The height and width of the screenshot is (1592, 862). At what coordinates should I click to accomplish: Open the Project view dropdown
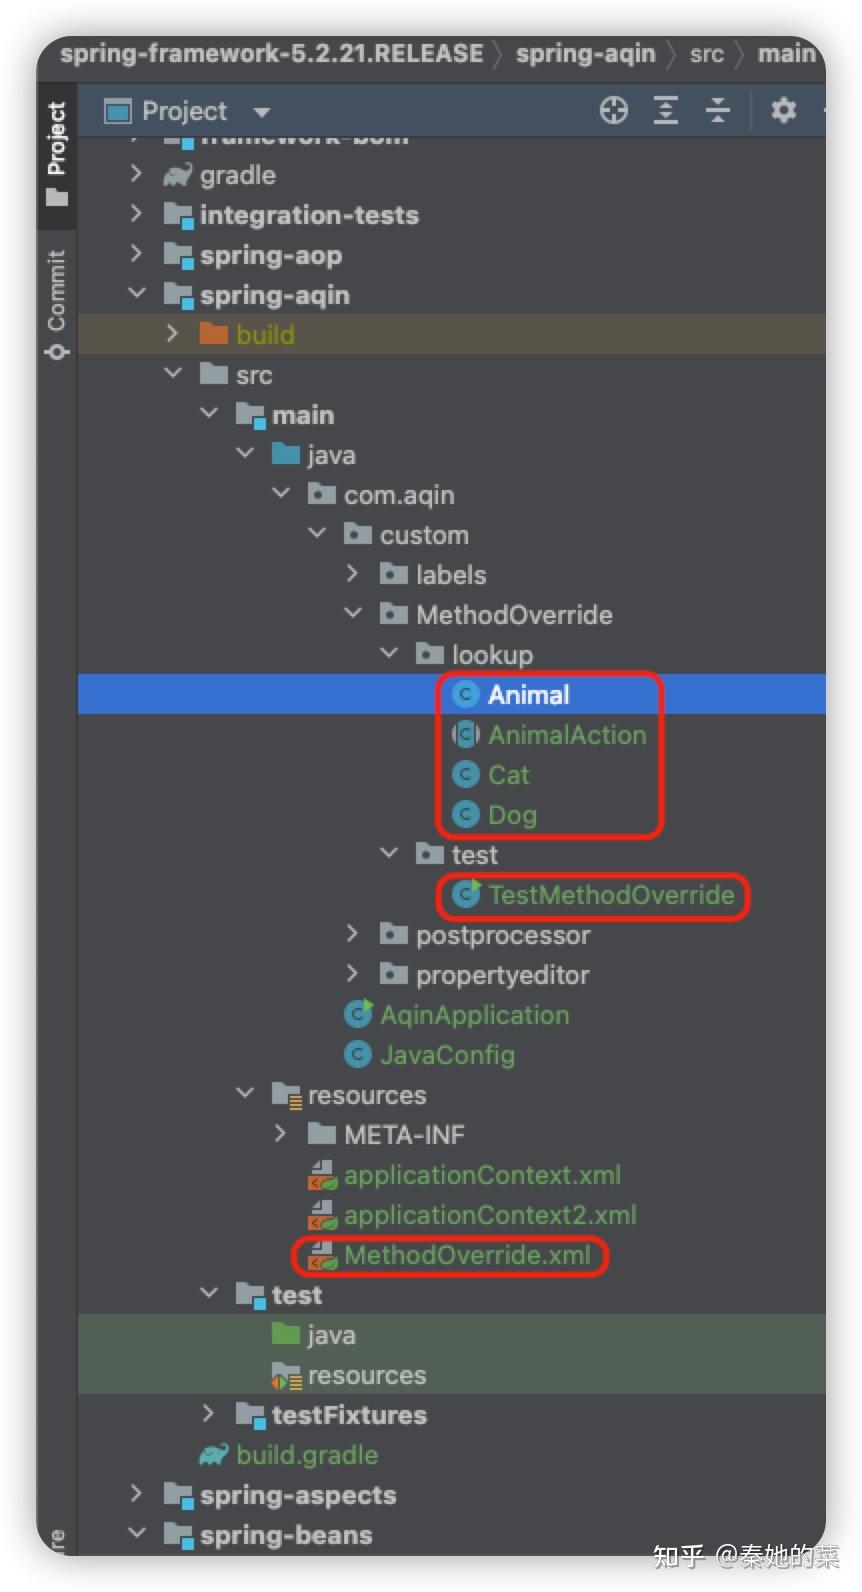(262, 112)
